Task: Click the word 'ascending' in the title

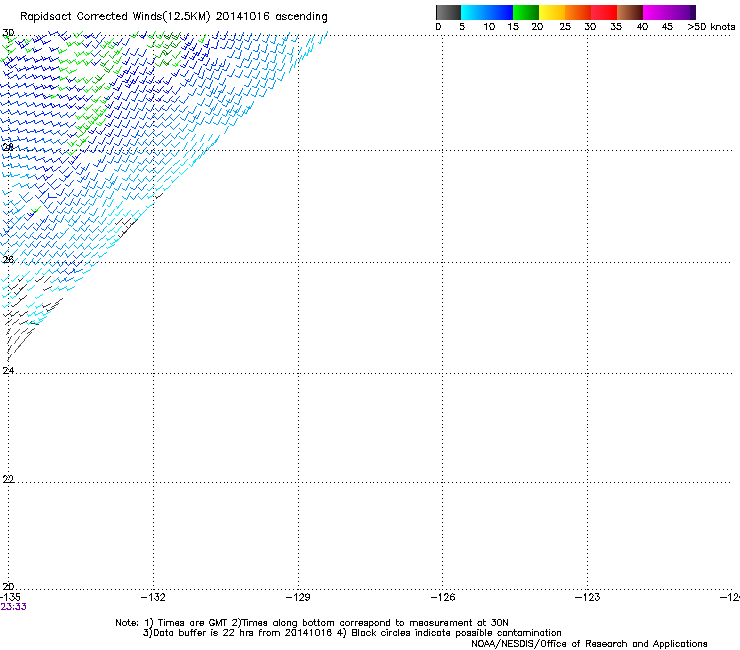Action: click(301, 17)
